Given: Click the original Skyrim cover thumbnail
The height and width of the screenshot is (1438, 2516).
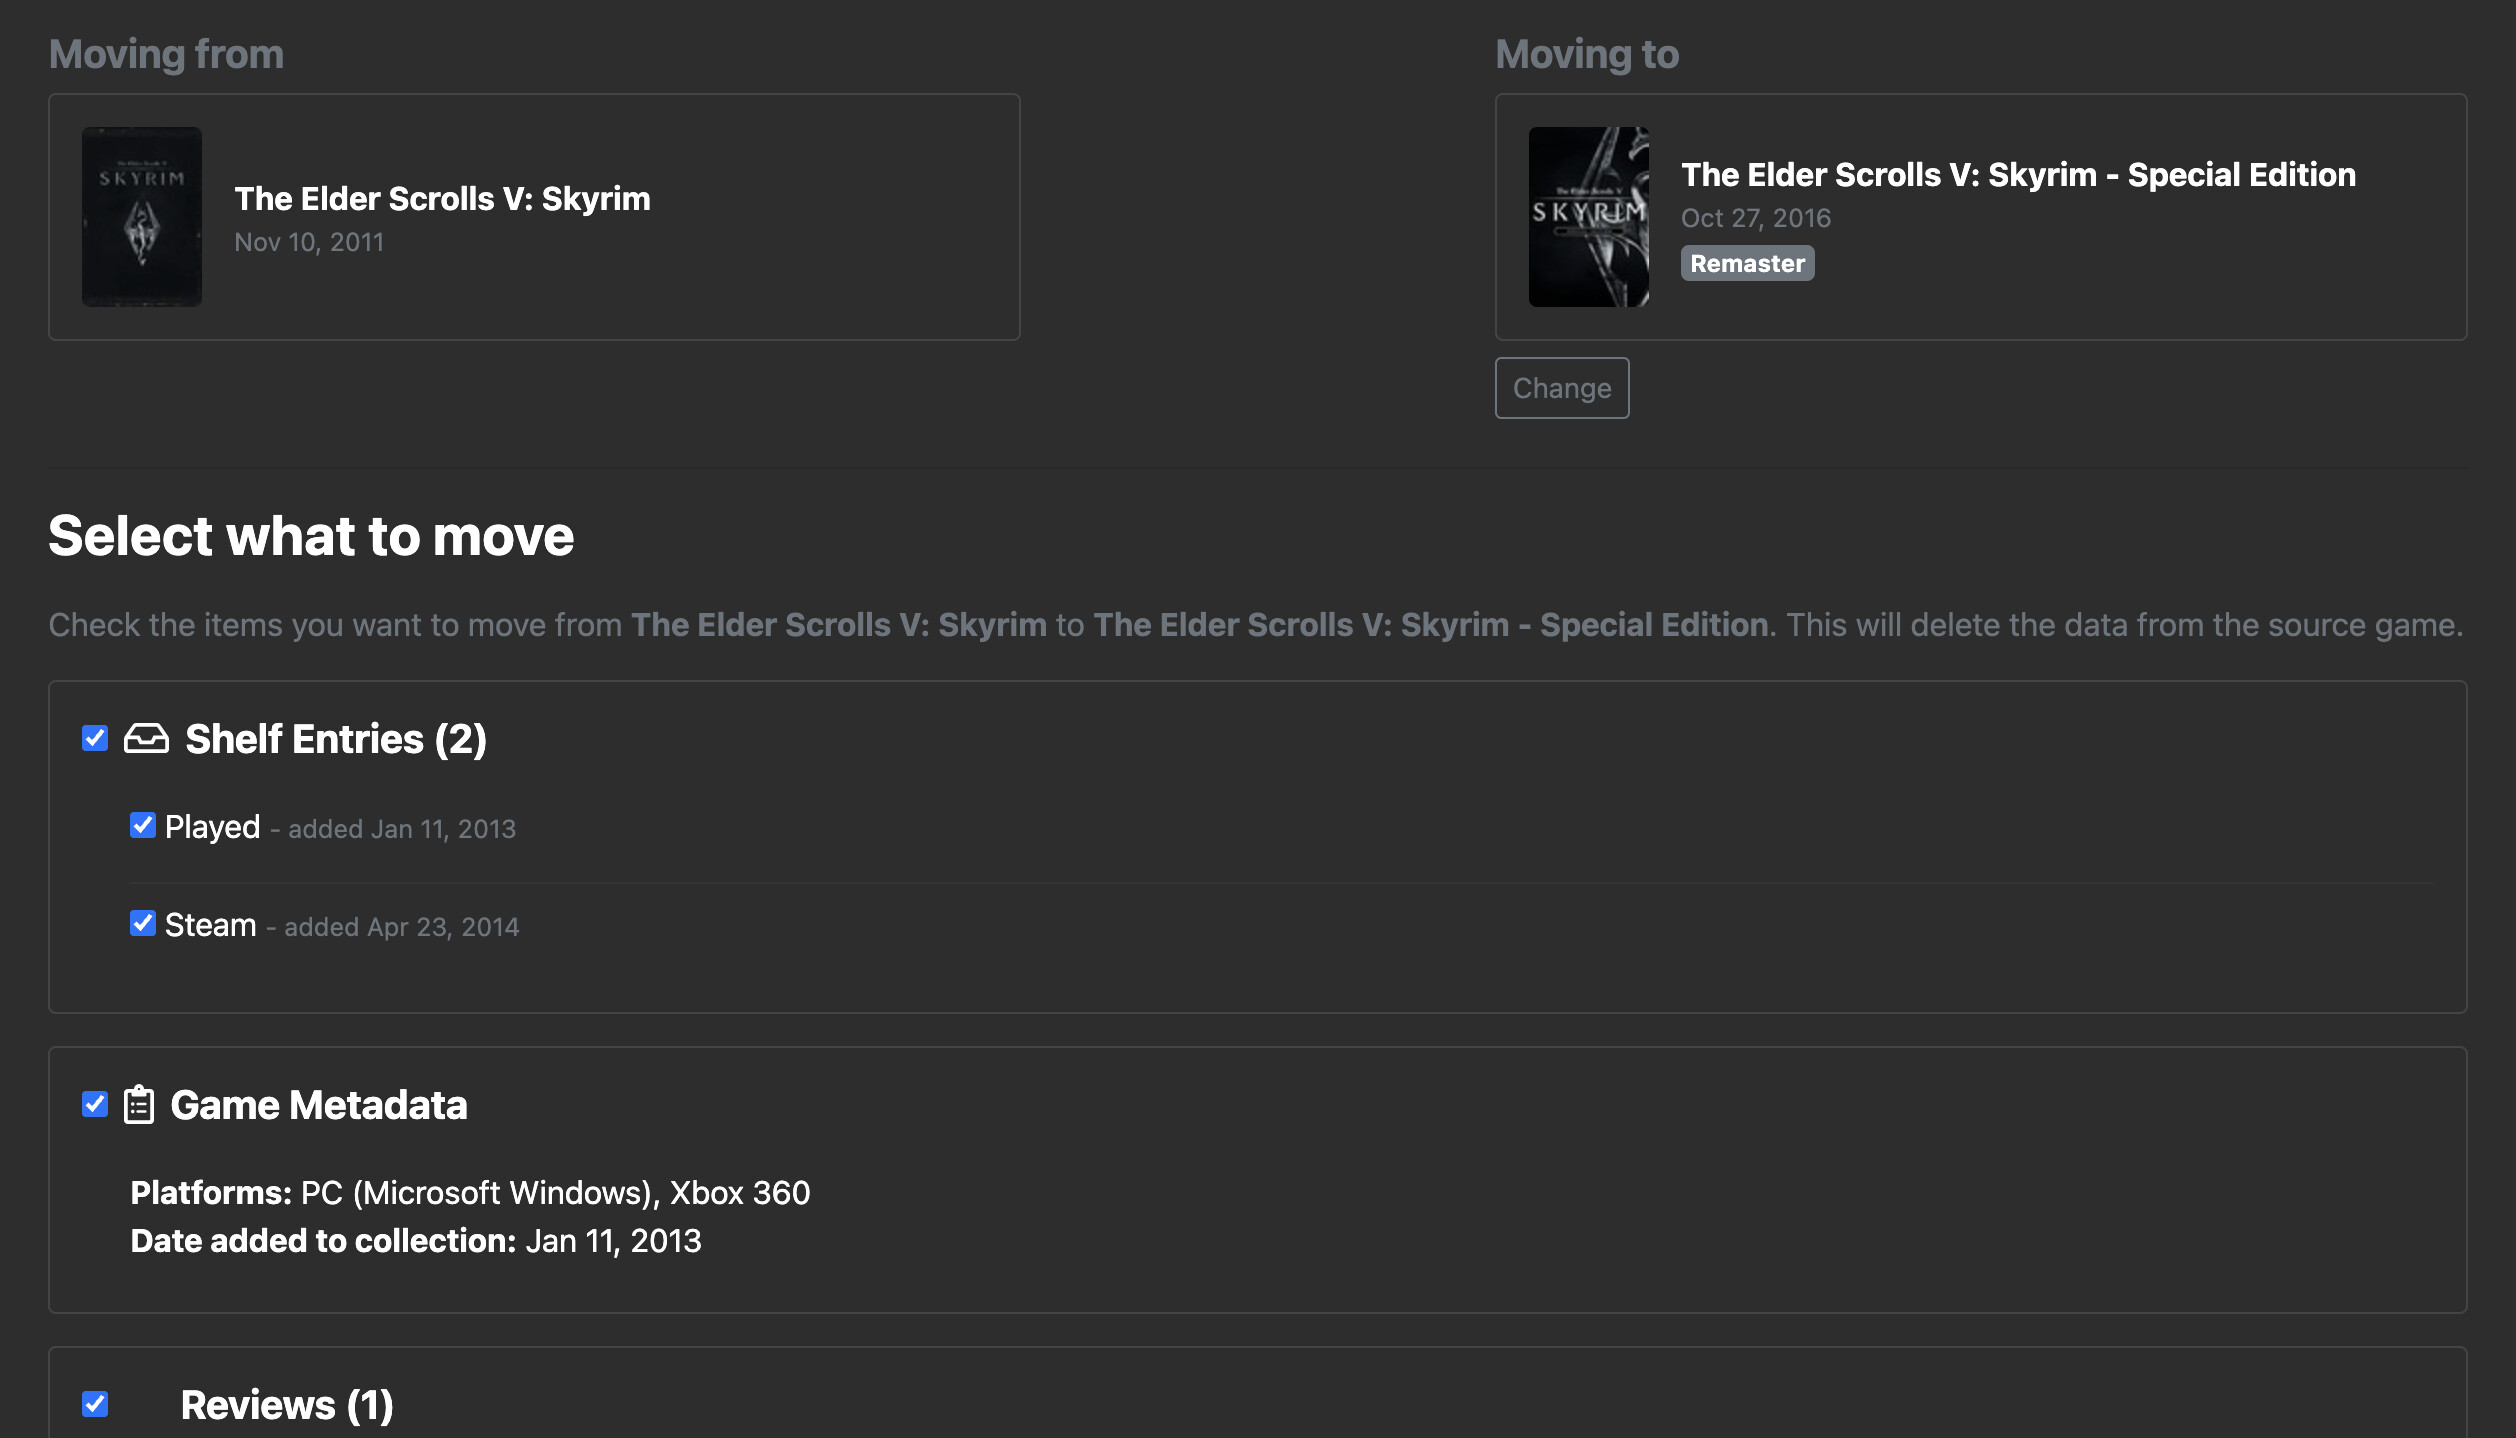Looking at the screenshot, I should tap(142, 217).
